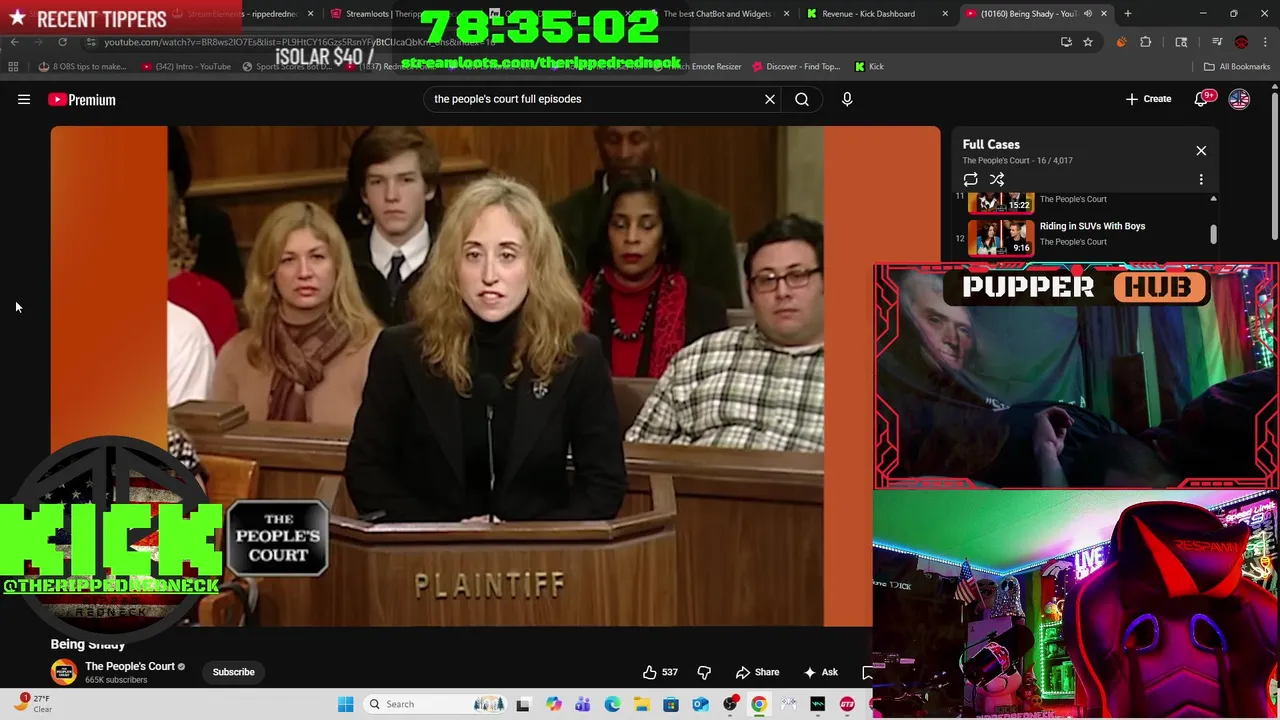The width and height of the screenshot is (1280, 720).
Task: Click the browser address bar URL
Action: click(x=300, y=42)
